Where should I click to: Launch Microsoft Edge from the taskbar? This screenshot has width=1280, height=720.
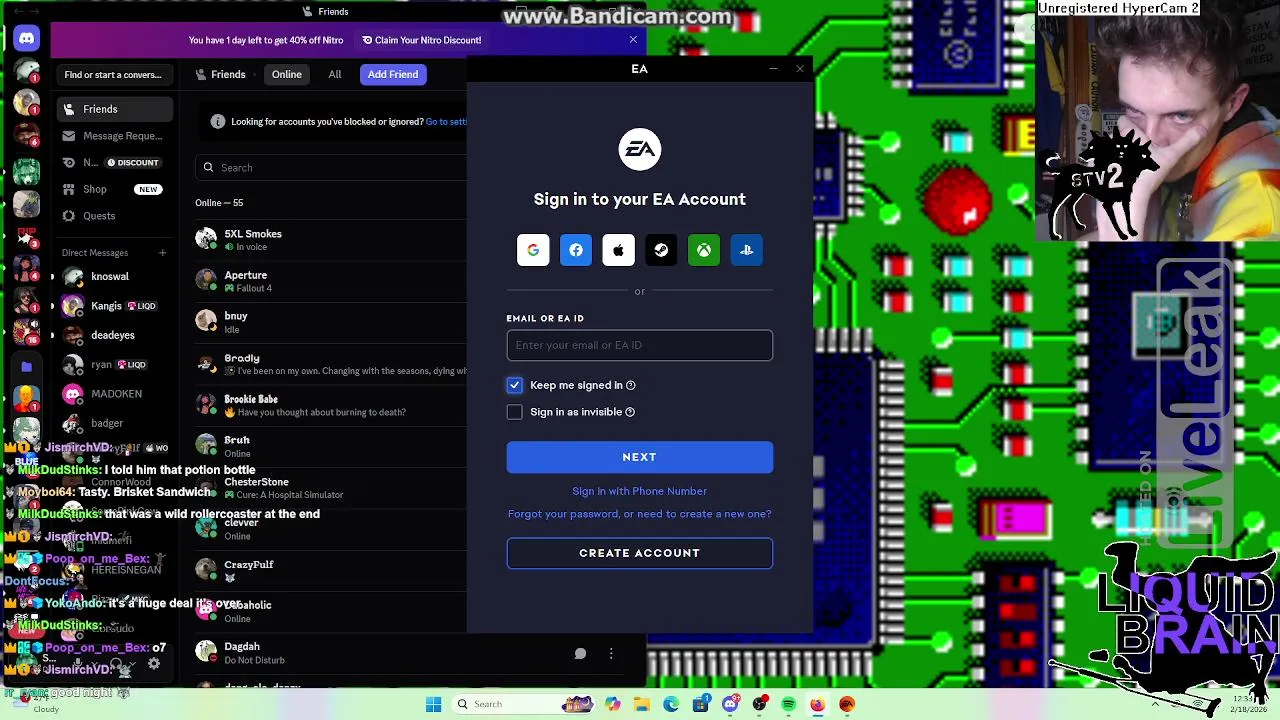(x=671, y=704)
